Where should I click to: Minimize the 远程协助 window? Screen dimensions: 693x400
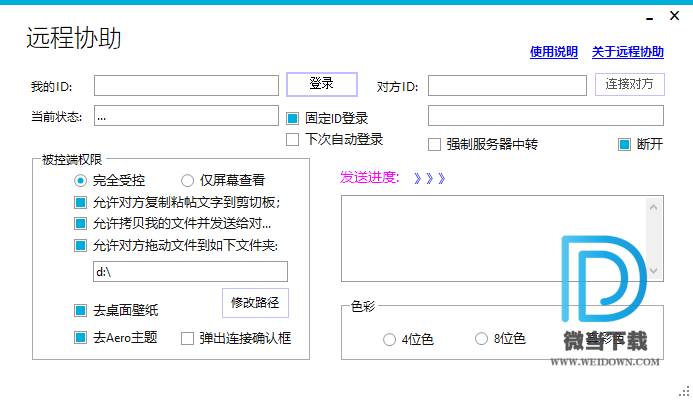(x=649, y=17)
